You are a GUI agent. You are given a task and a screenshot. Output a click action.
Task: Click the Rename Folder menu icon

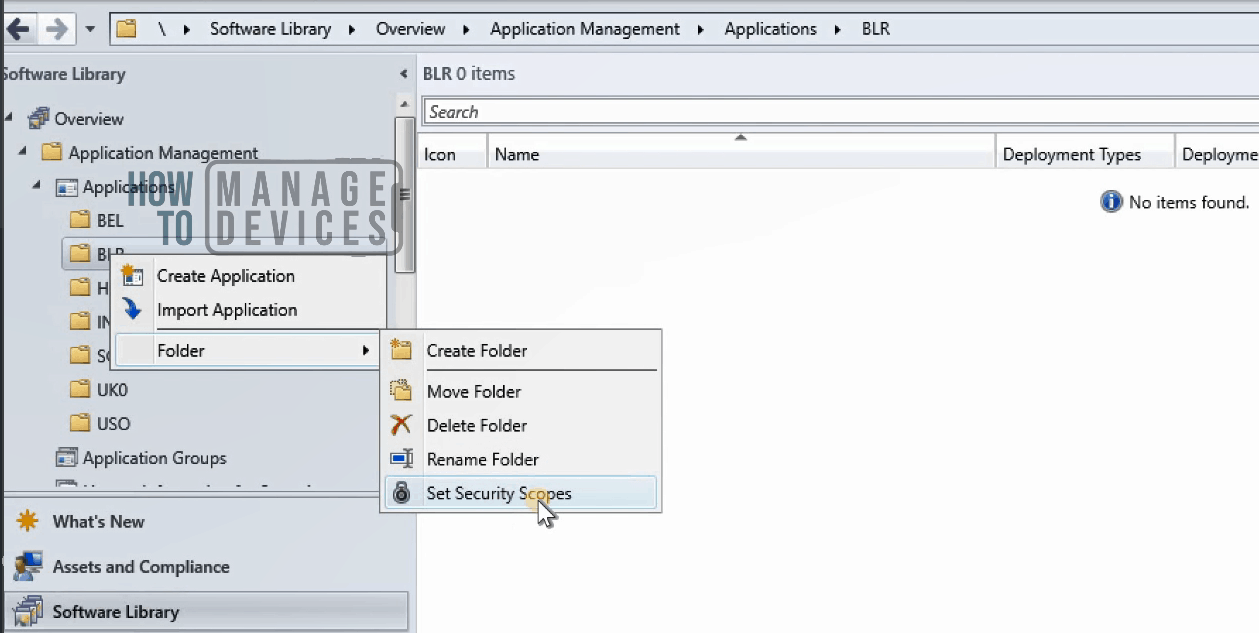401,459
